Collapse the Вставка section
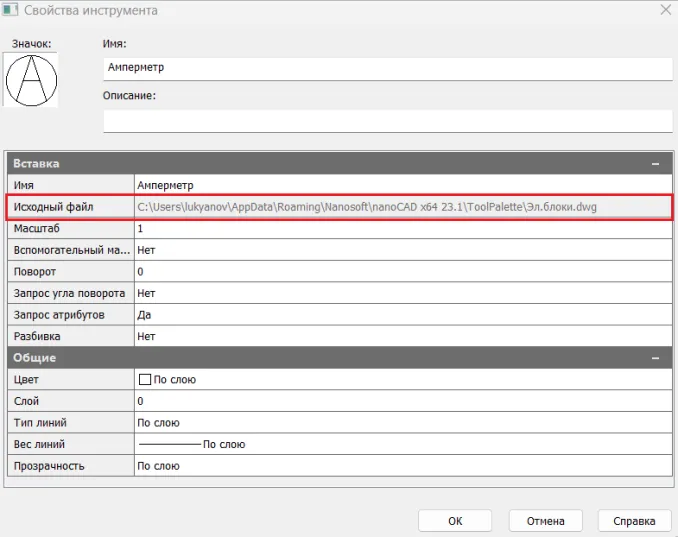This screenshot has width=678, height=537. click(x=655, y=163)
